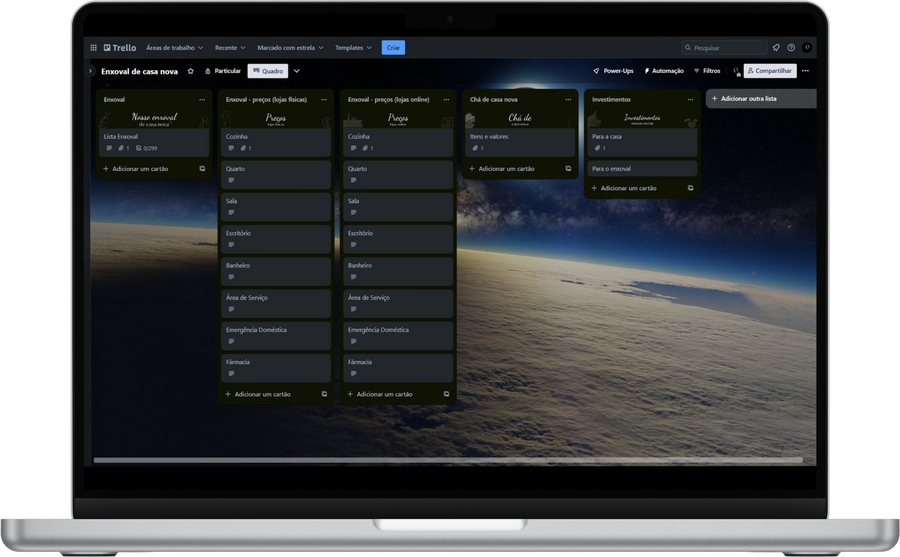Open the notifications bell icon
This screenshot has width=900, height=557.
click(x=776, y=47)
